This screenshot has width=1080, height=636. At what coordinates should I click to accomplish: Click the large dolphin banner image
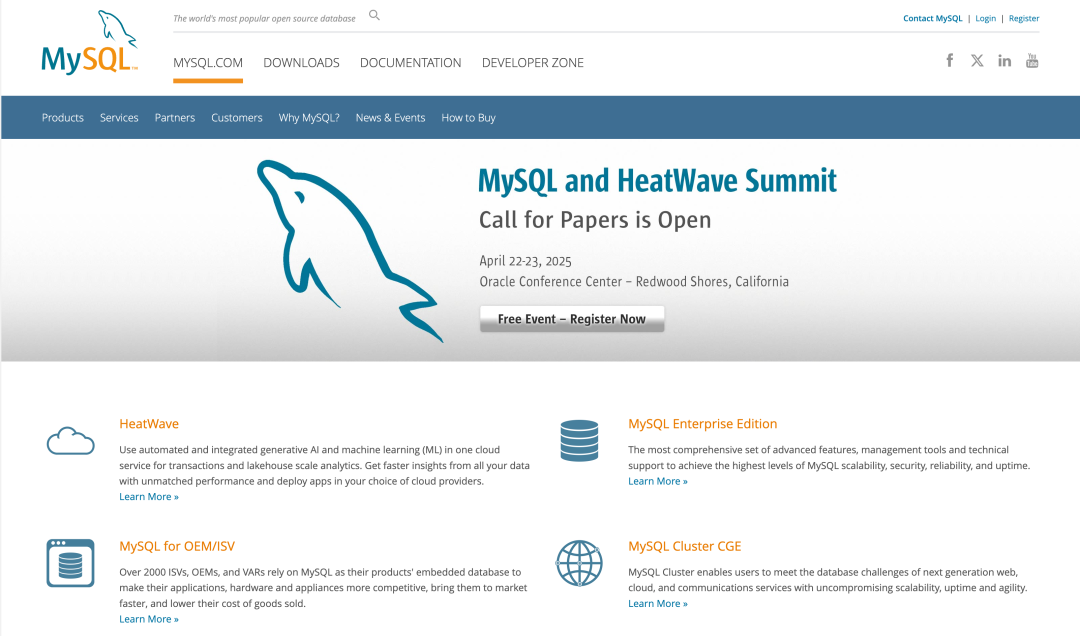(350, 251)
